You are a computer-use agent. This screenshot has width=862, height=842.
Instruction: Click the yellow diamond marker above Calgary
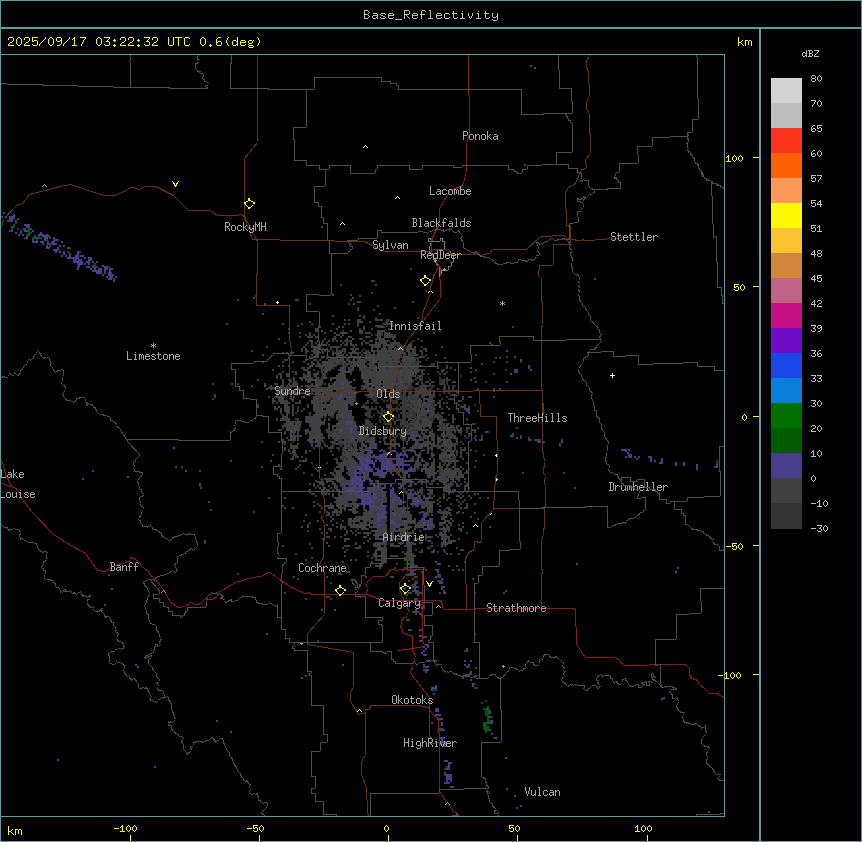(405, 588)
